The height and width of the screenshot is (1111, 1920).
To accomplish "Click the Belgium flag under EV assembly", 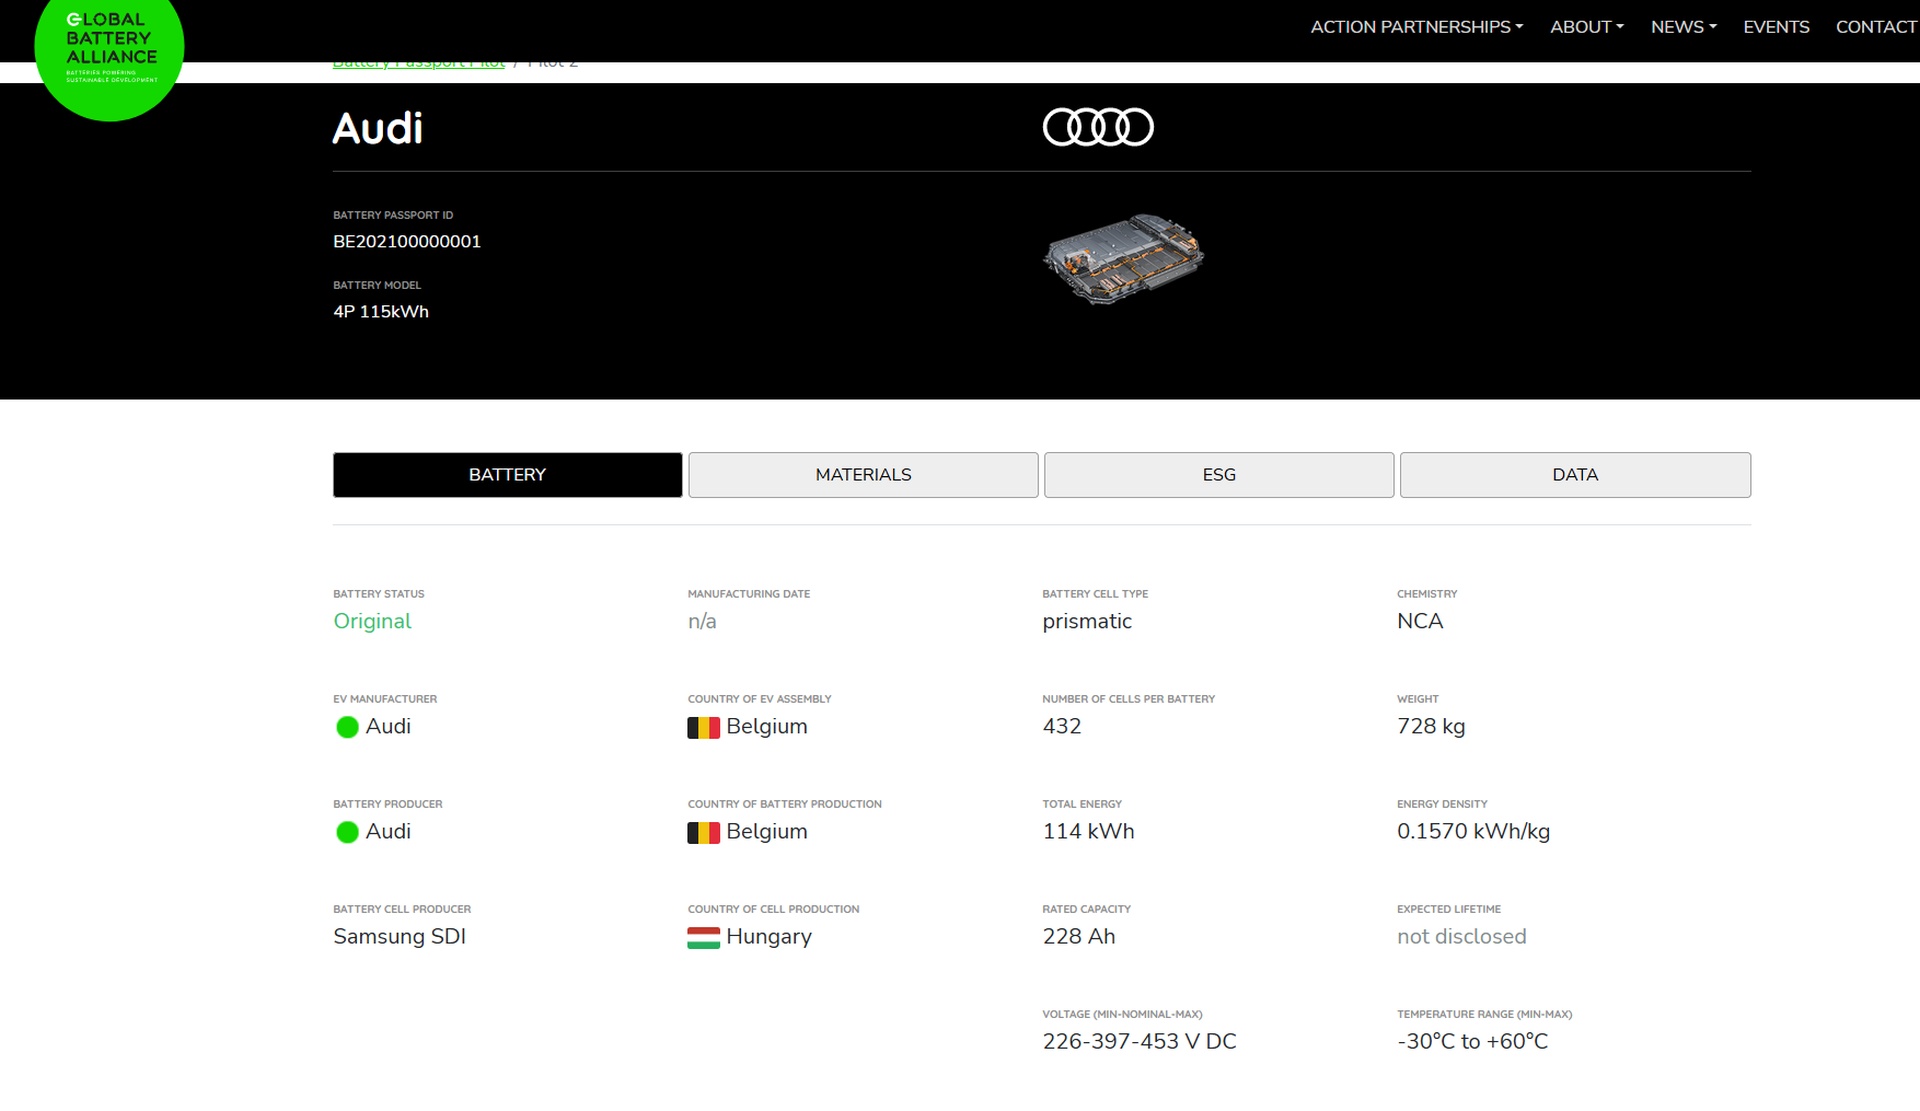I will (x=703, y=728).
